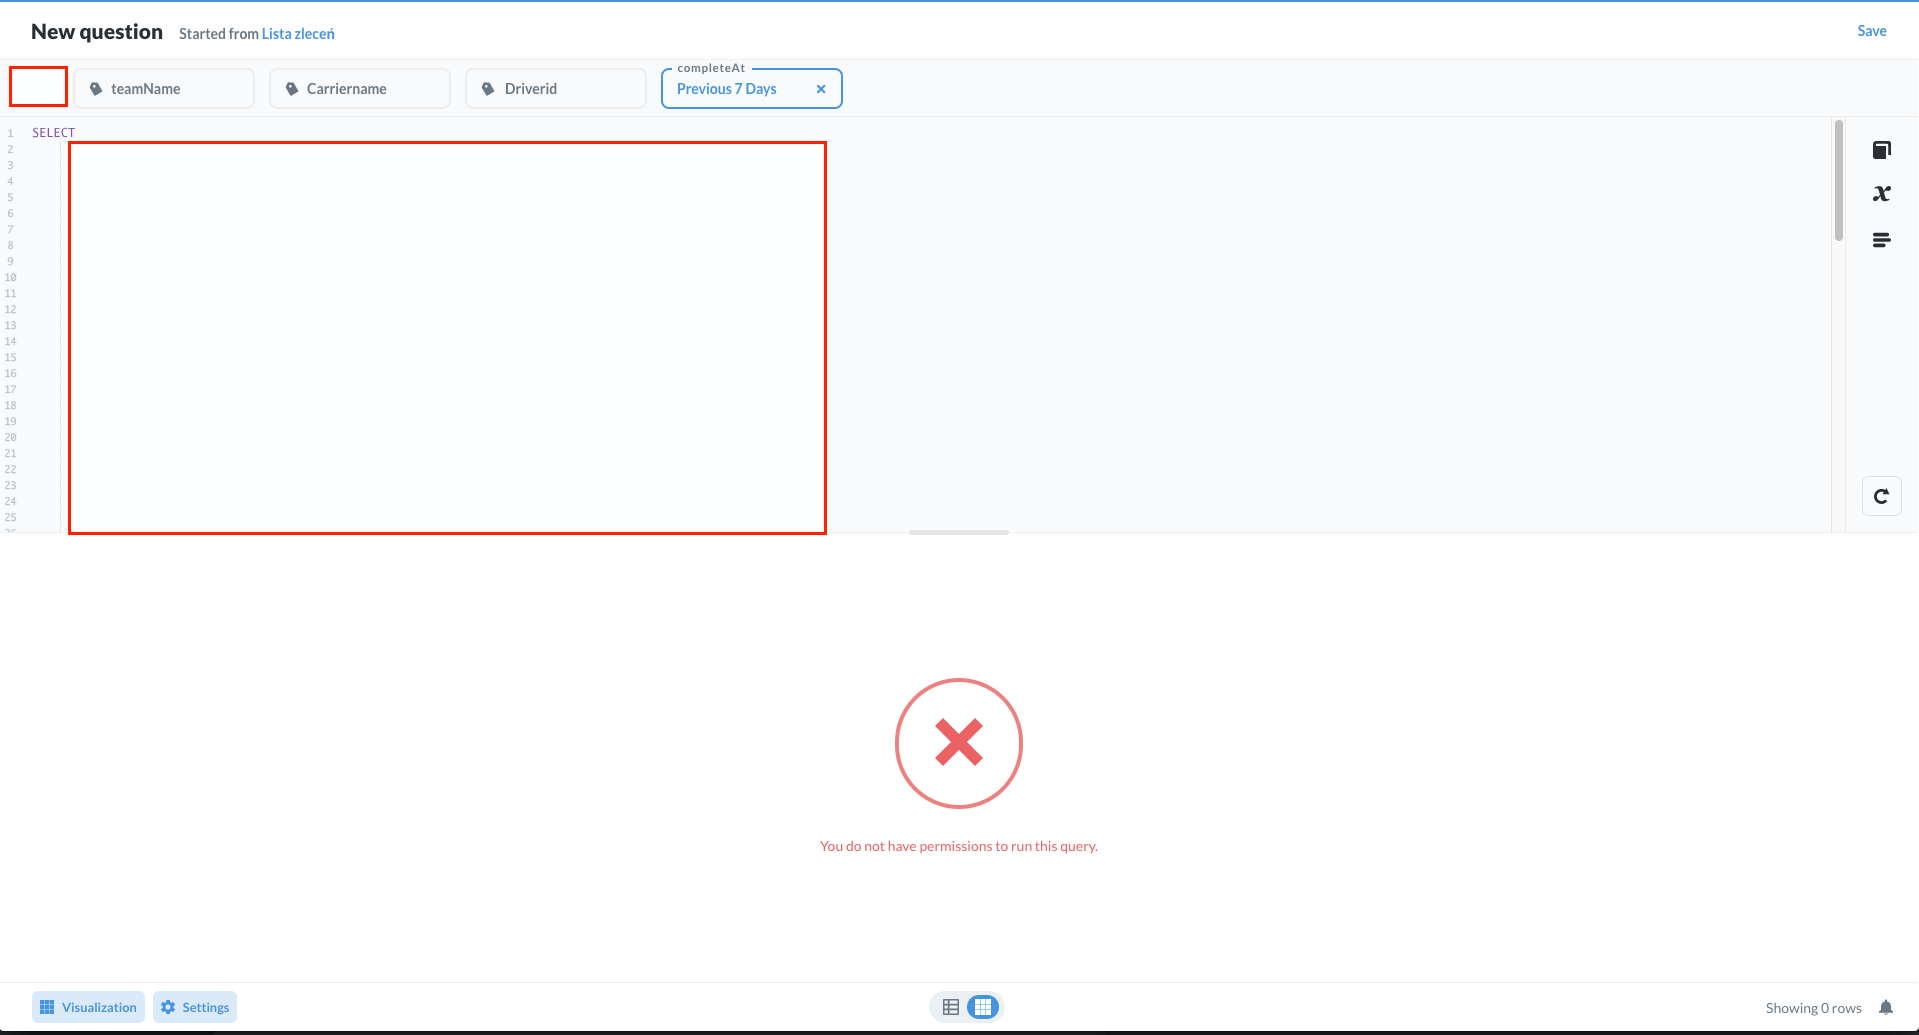Refresh the query with the reload button

coord(1881,496)
